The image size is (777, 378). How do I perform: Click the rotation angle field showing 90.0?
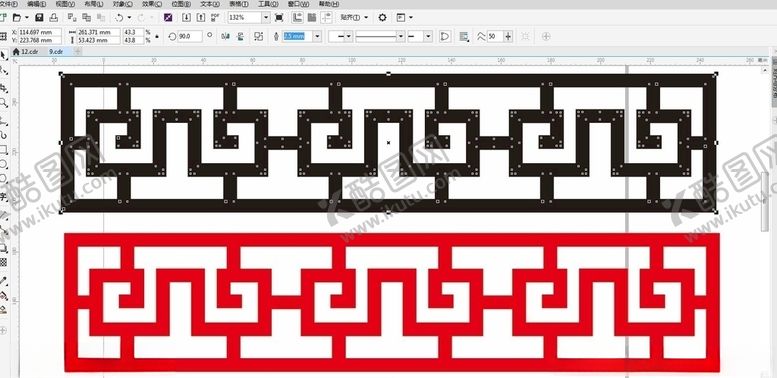pos(190,36)
